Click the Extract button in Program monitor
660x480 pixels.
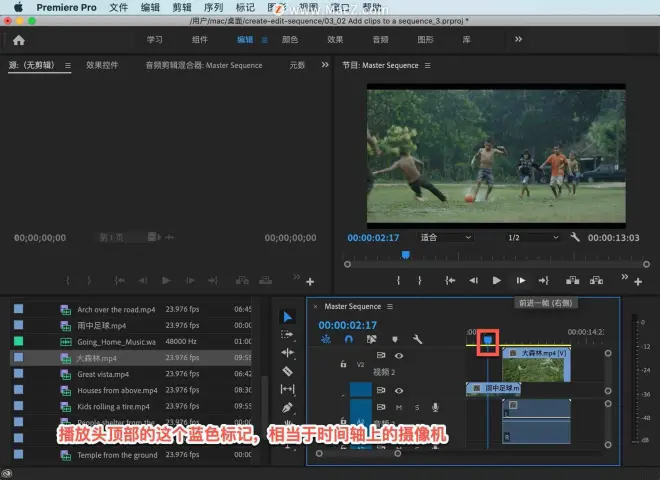click(x=596, y=280)
